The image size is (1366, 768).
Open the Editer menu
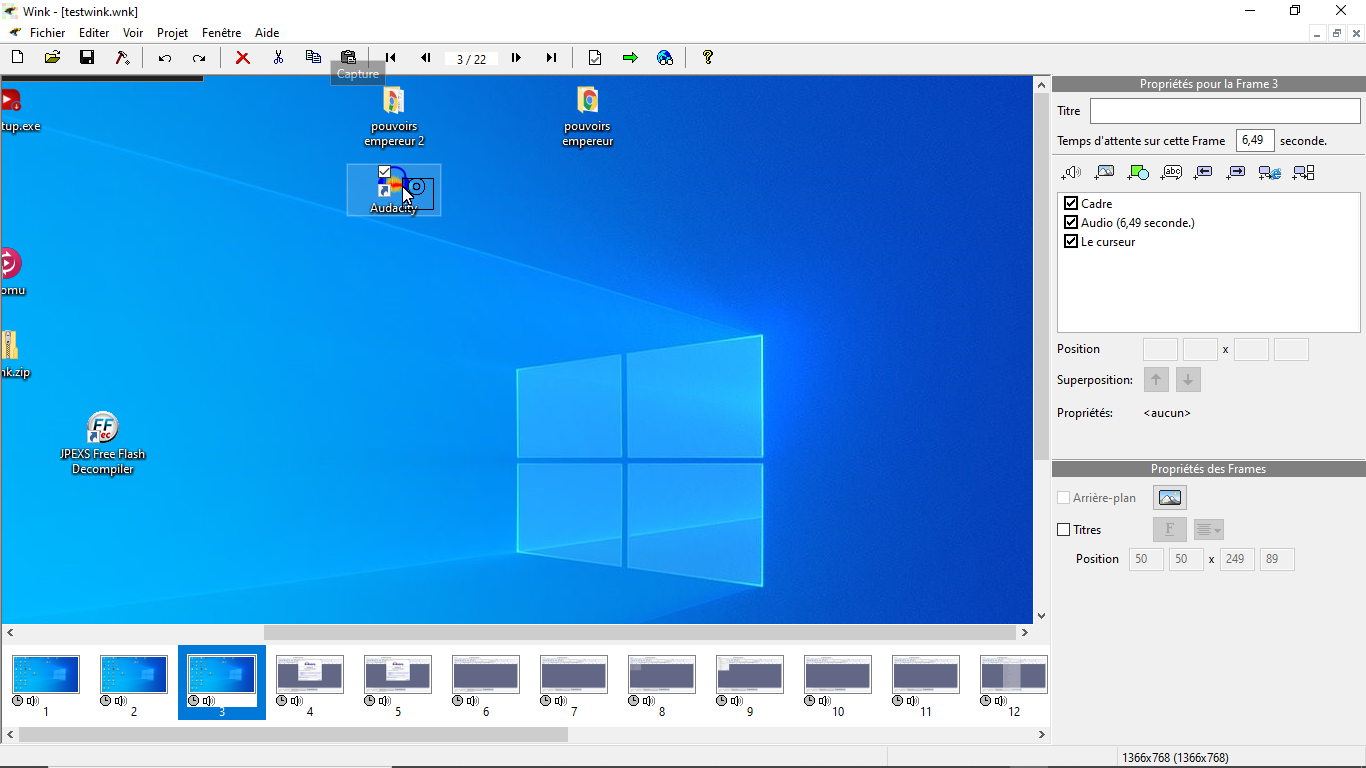(x=94, y=33)
